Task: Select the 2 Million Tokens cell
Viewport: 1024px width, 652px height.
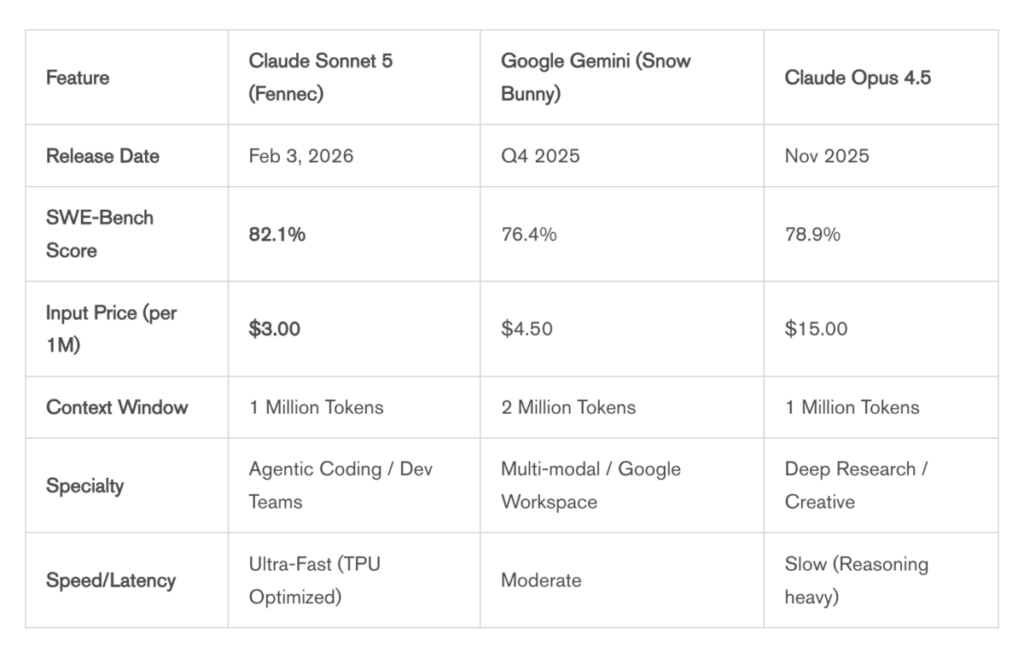Action: tap(568, 407)
